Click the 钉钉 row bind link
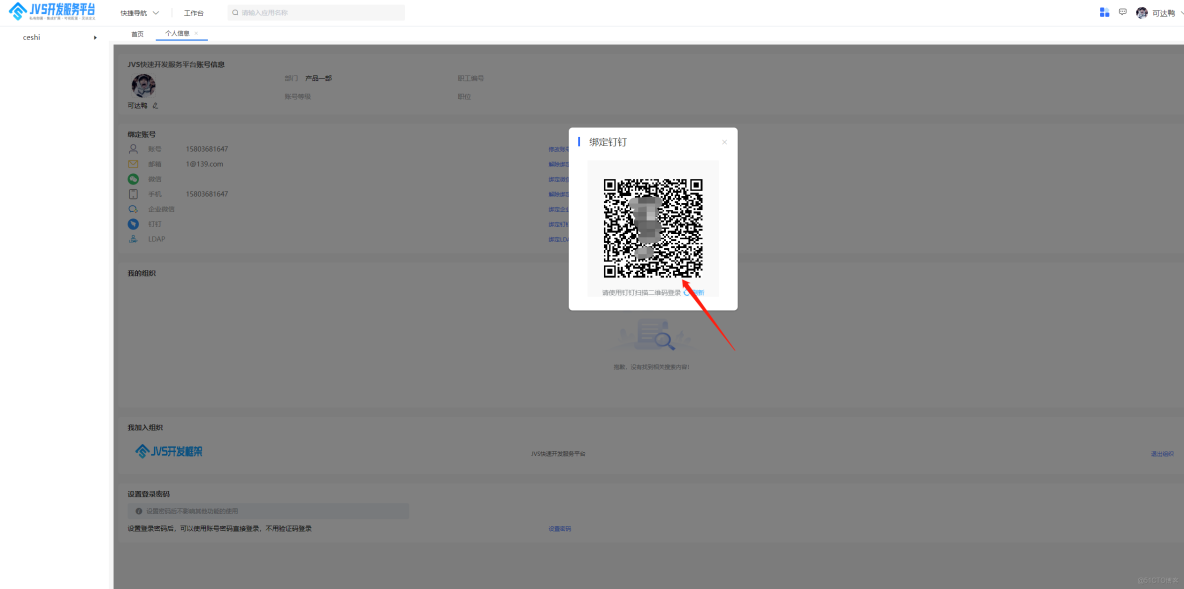This screenshot has height=589, width=1184. 558,225
